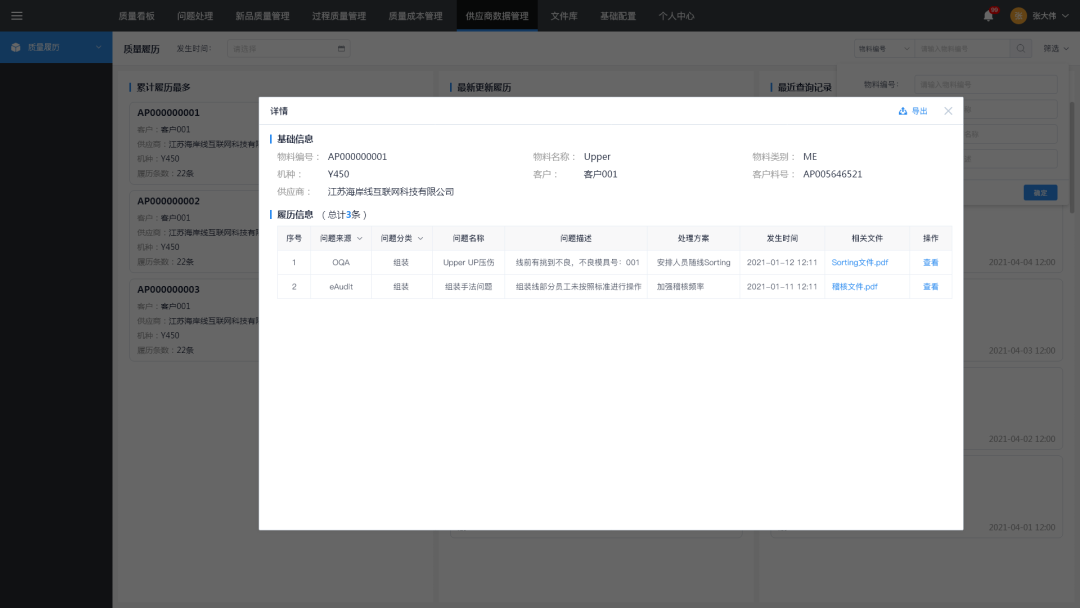Screen dimensions: 1080x608
Task: Select the AP000000002 card
Action: click(195, 231)
